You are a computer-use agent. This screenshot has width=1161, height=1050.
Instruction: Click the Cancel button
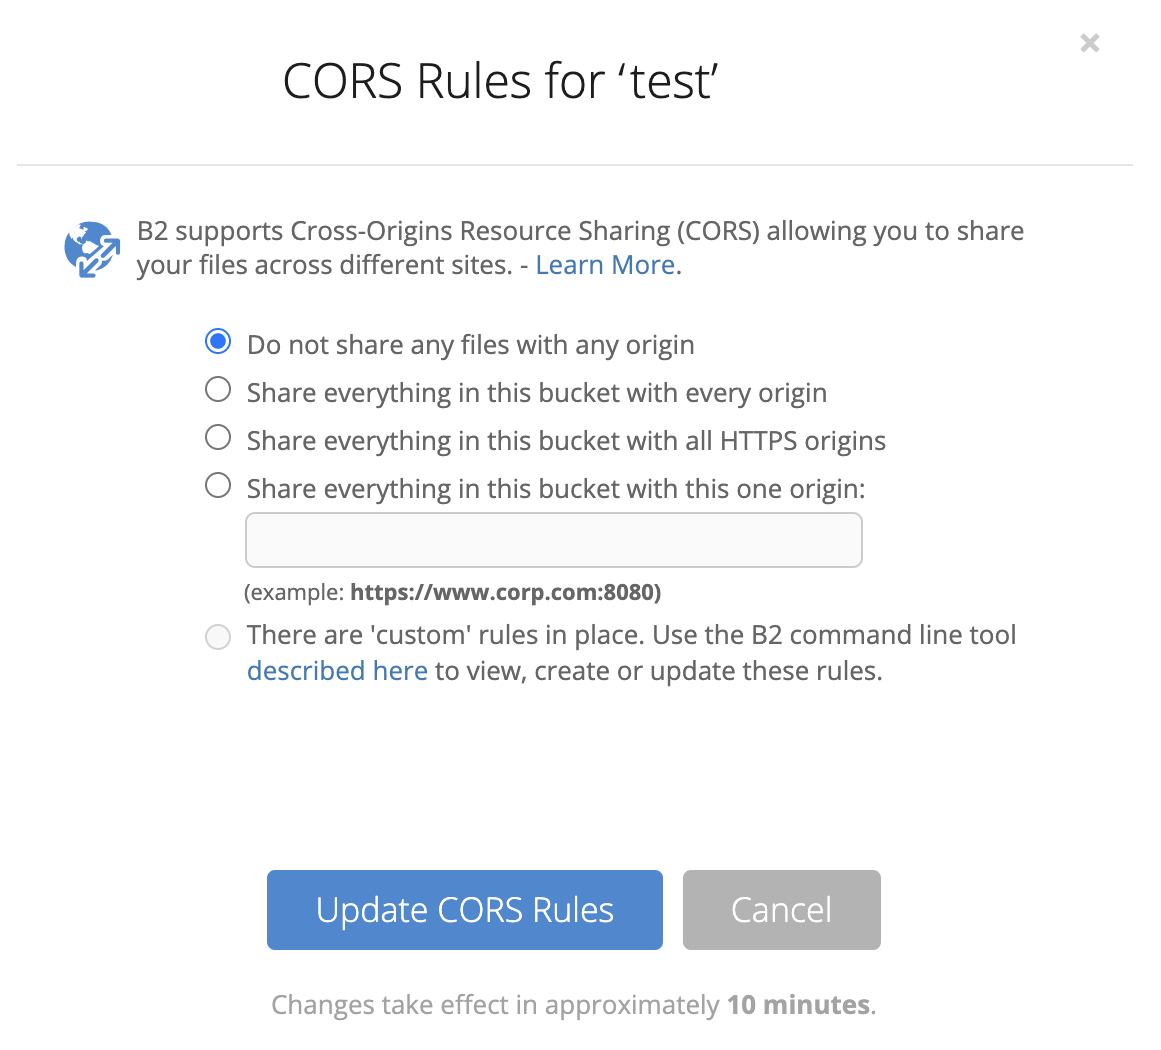781,910
